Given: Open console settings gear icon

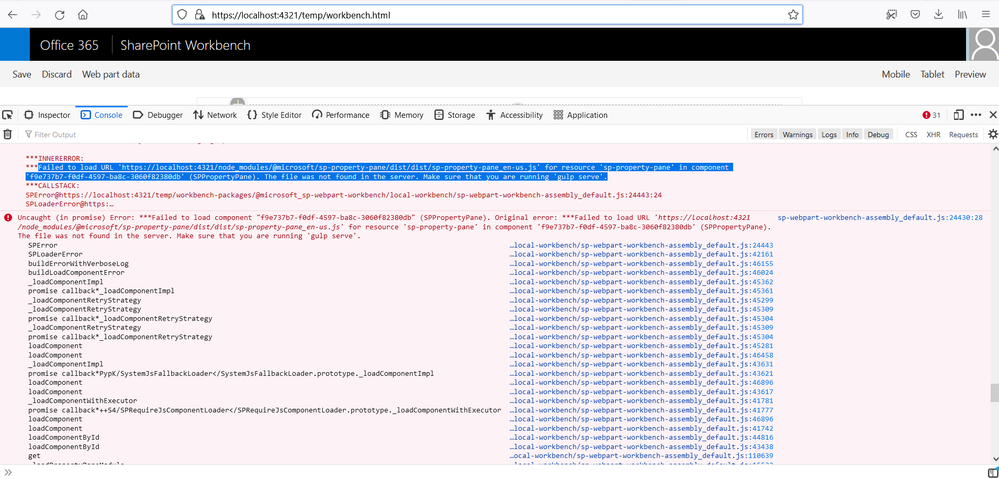Looking at the screenshot, I should click(992, 134).
